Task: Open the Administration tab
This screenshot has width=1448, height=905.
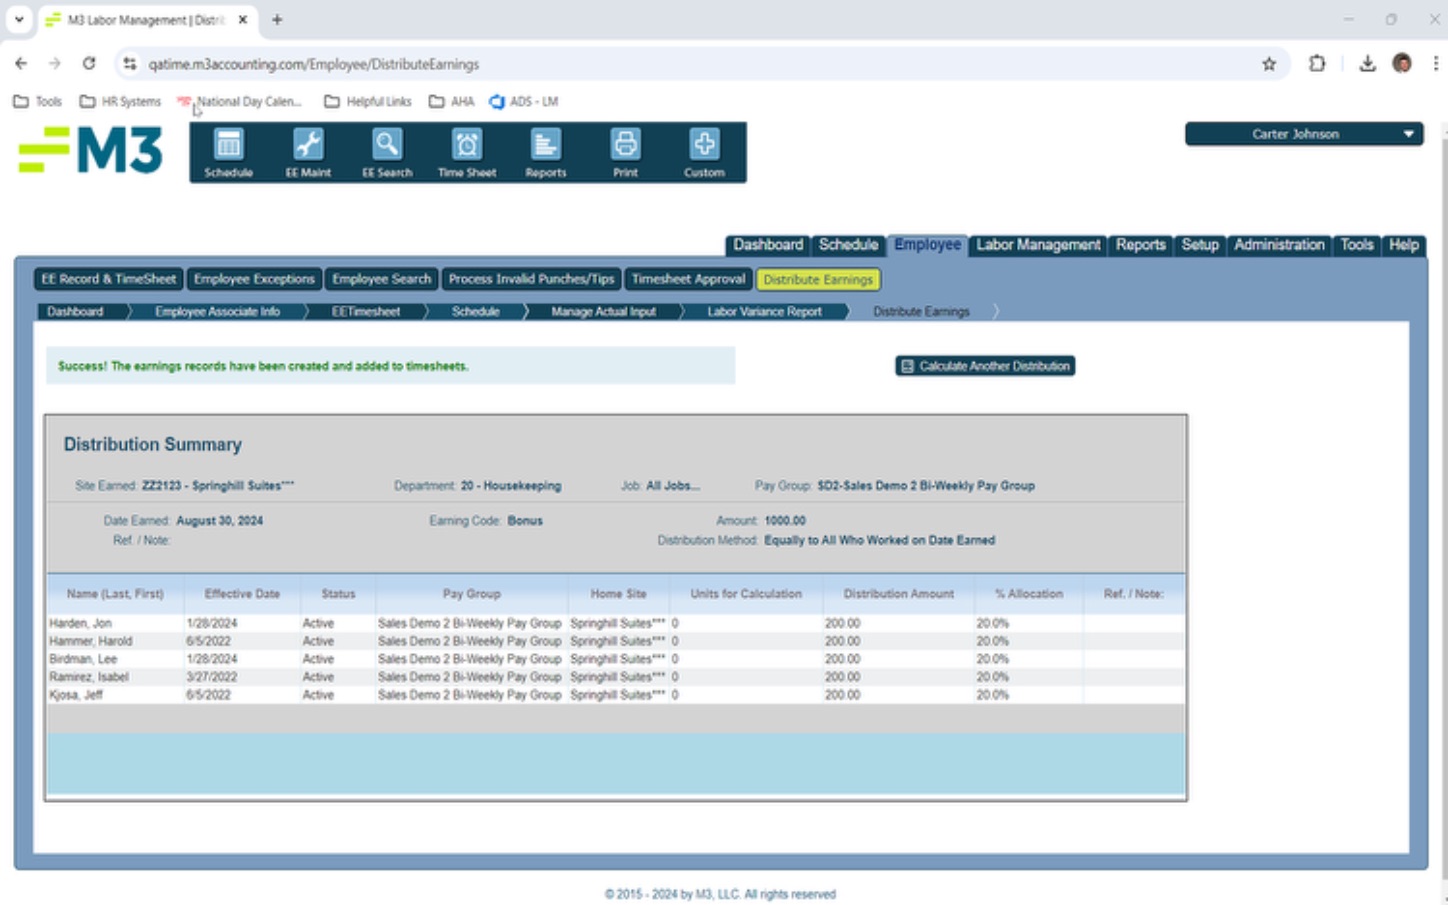Action: click(1278, 245)
